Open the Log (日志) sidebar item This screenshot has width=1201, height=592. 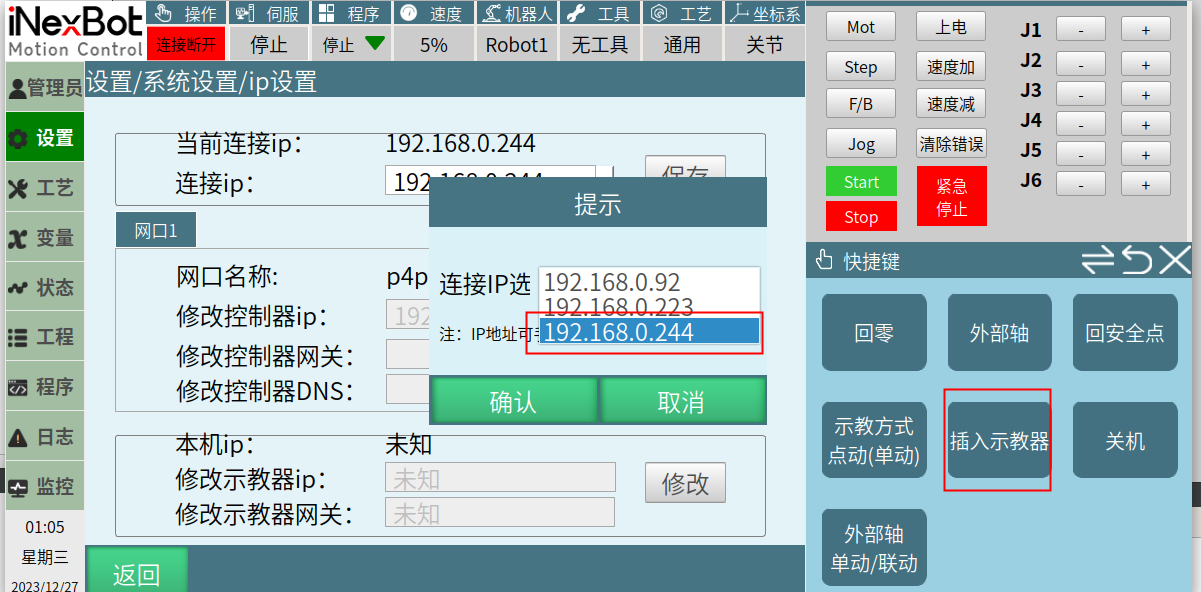tap(43, 437)
